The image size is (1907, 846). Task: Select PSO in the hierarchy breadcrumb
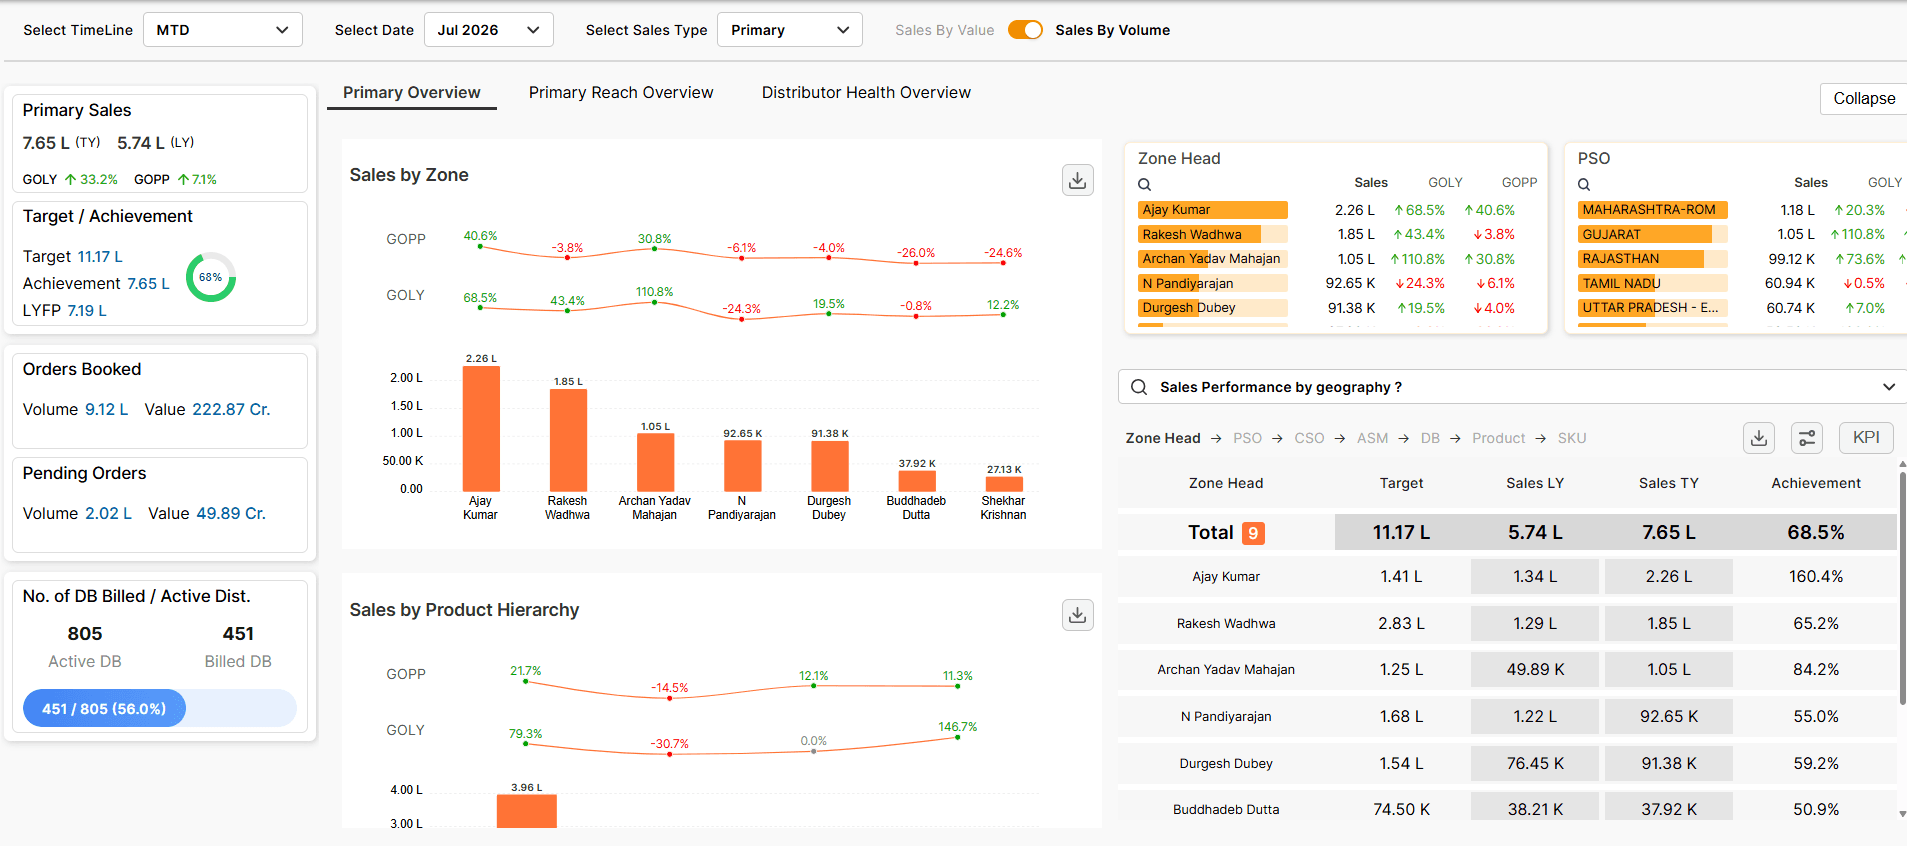click(1247, 438)
